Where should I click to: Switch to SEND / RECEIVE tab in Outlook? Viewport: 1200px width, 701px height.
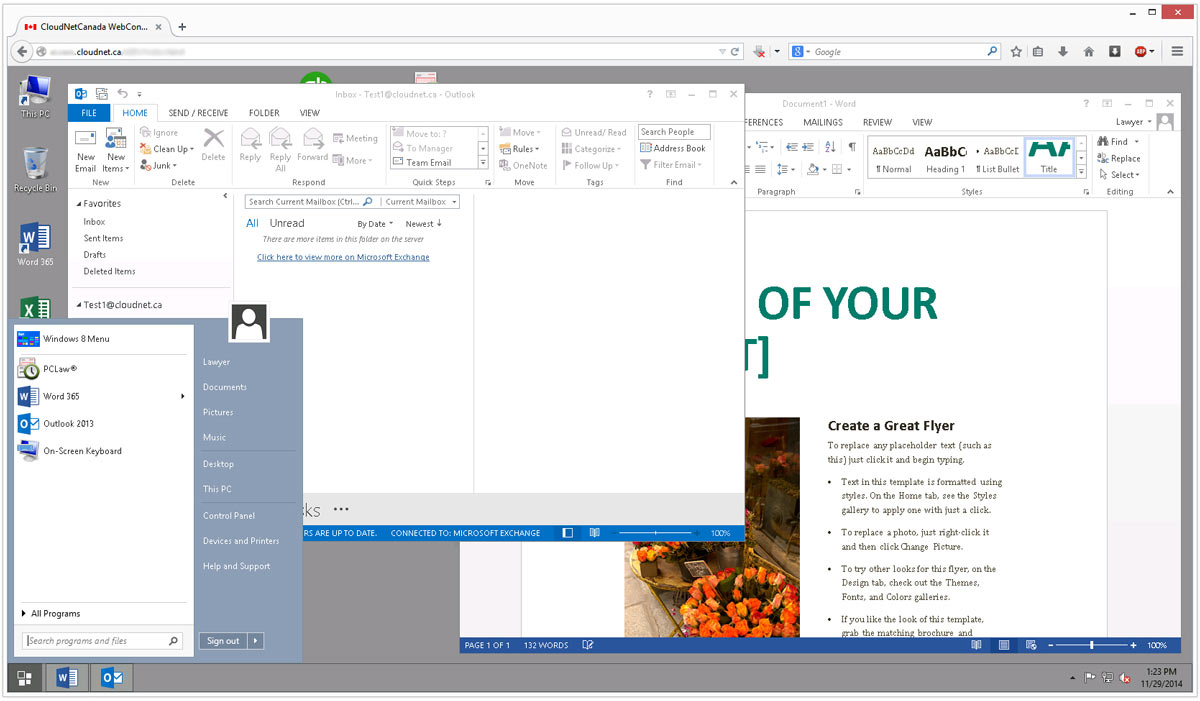point(198,113)
